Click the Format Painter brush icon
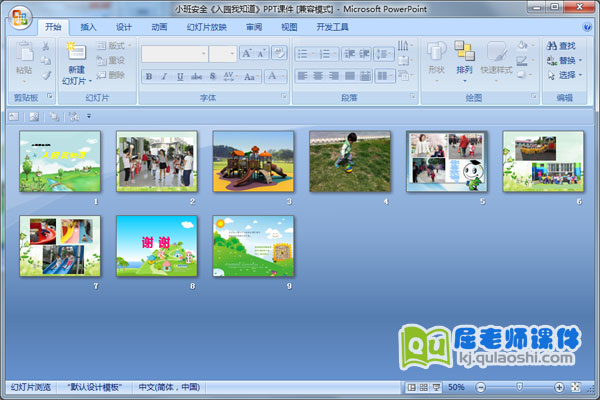 click(46, 75)
